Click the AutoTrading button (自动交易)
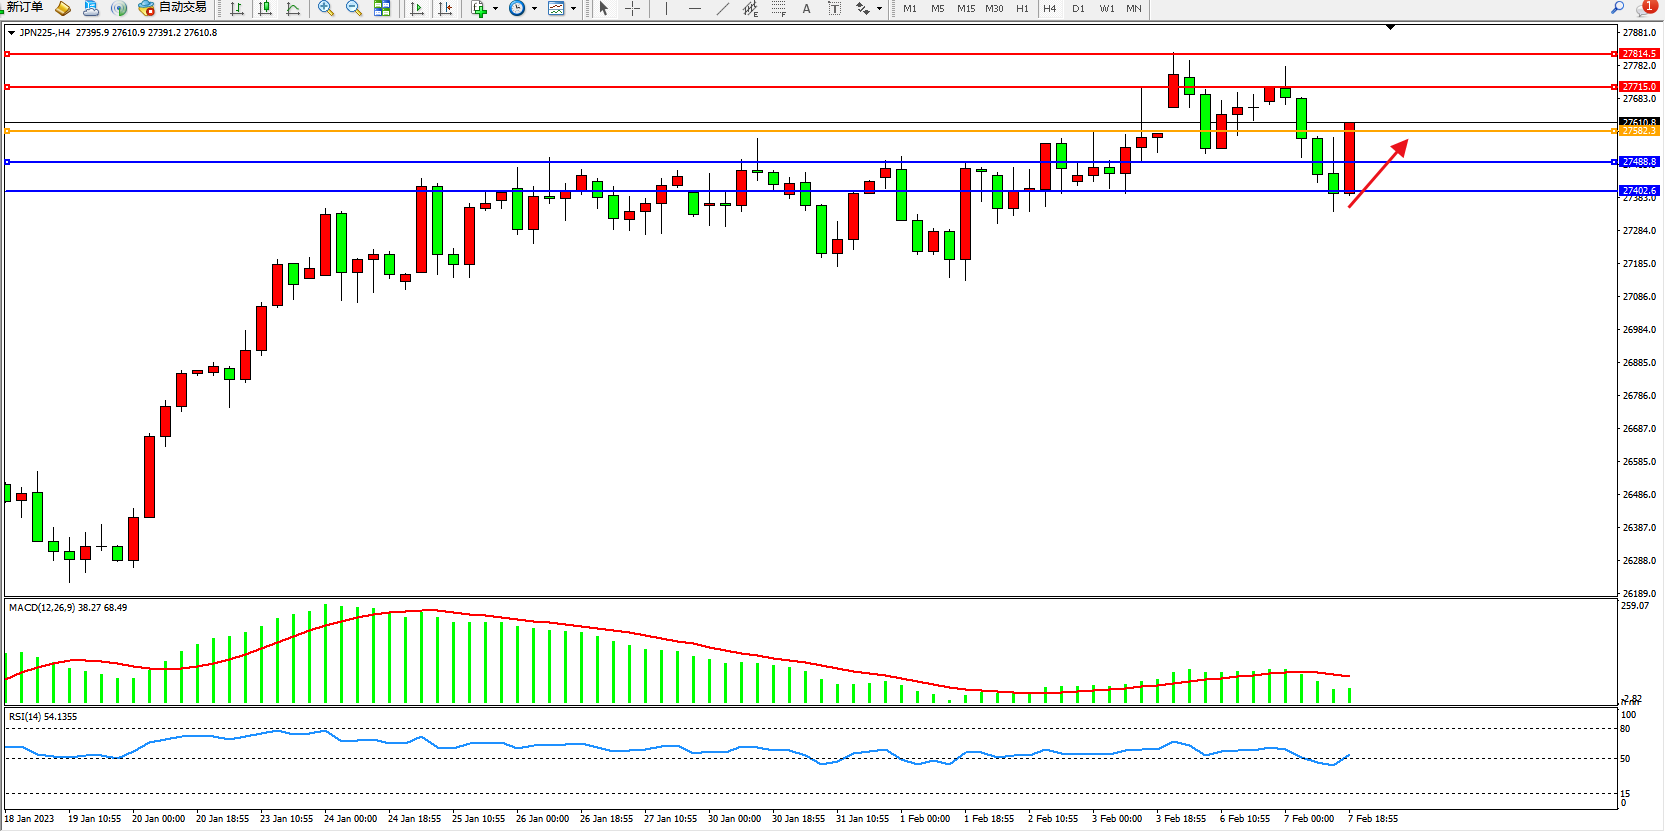Screen dimensions: 1665x832 (x=173, y=8)
